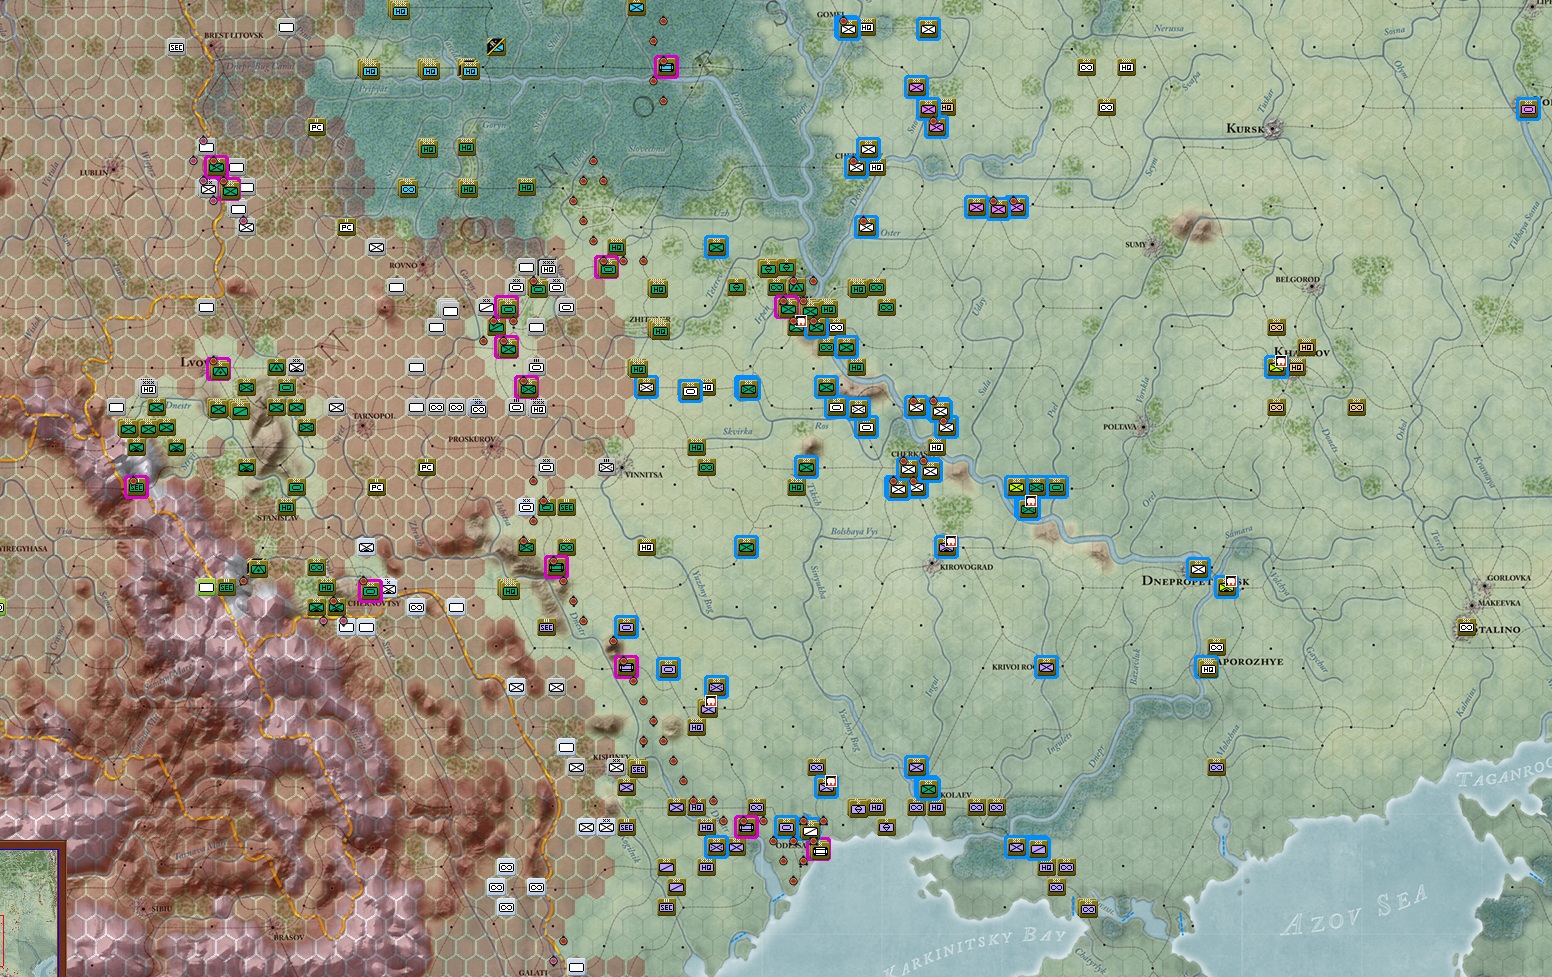Select the black diagonal air unit counter
1552x977 pixels.
point(496,45)
